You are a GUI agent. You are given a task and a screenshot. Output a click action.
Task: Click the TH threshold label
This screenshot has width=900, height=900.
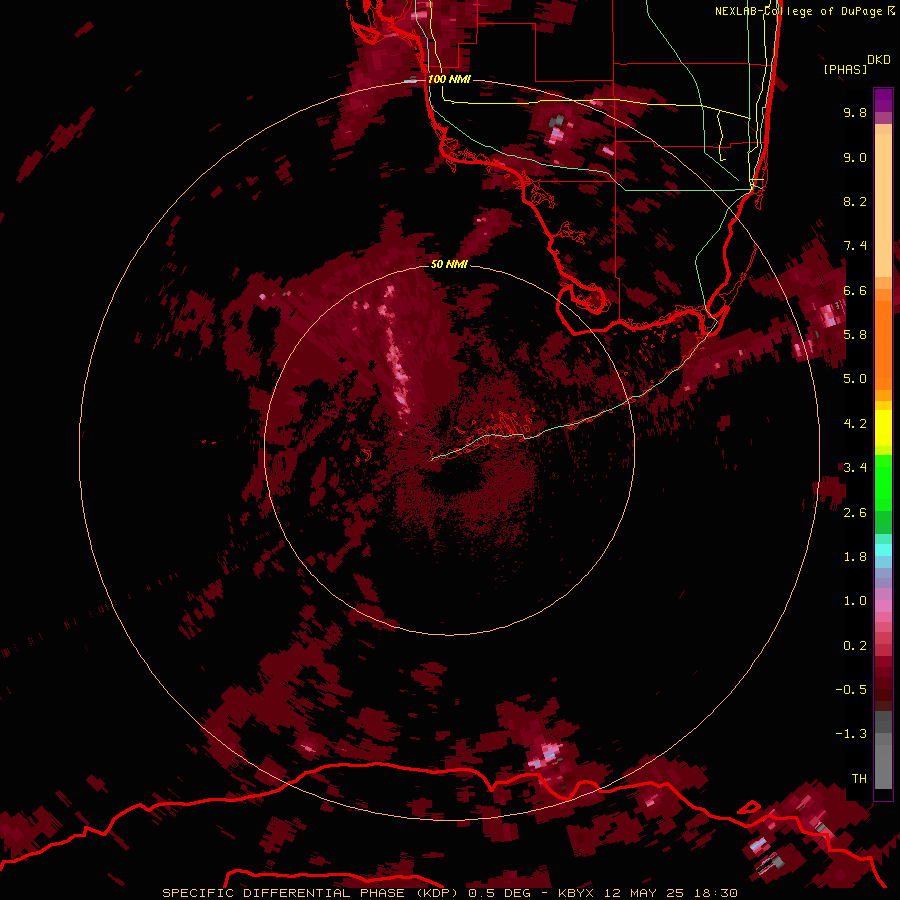tap(859, 779)
